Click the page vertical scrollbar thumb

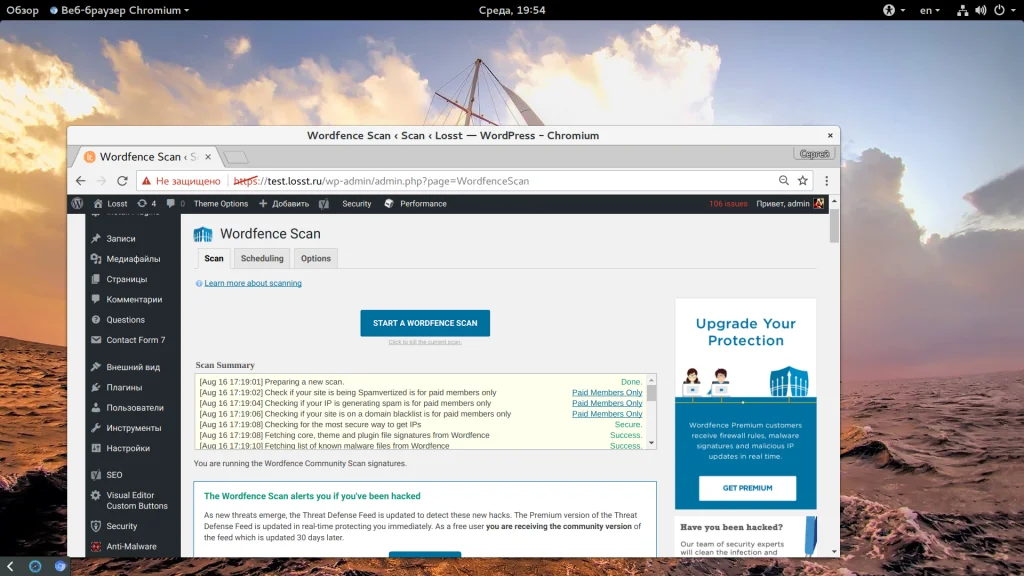click(834, 226)
